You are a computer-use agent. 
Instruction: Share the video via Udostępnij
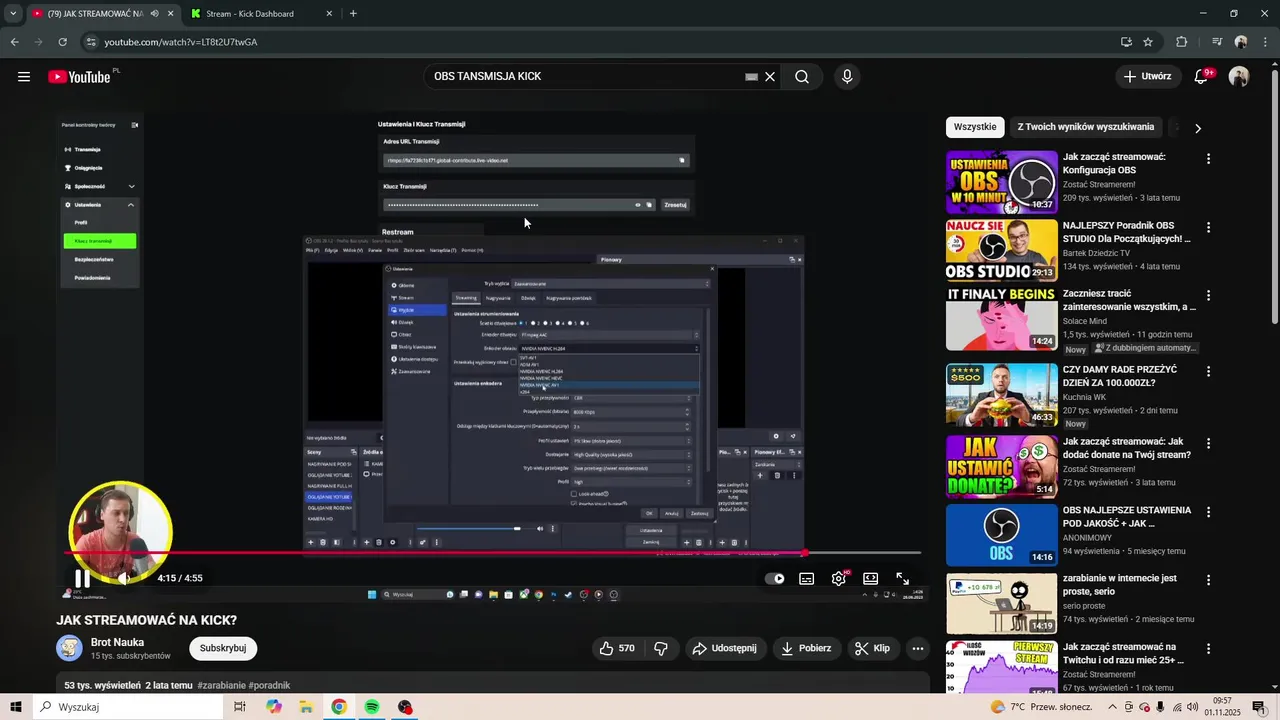coord(725,648)
